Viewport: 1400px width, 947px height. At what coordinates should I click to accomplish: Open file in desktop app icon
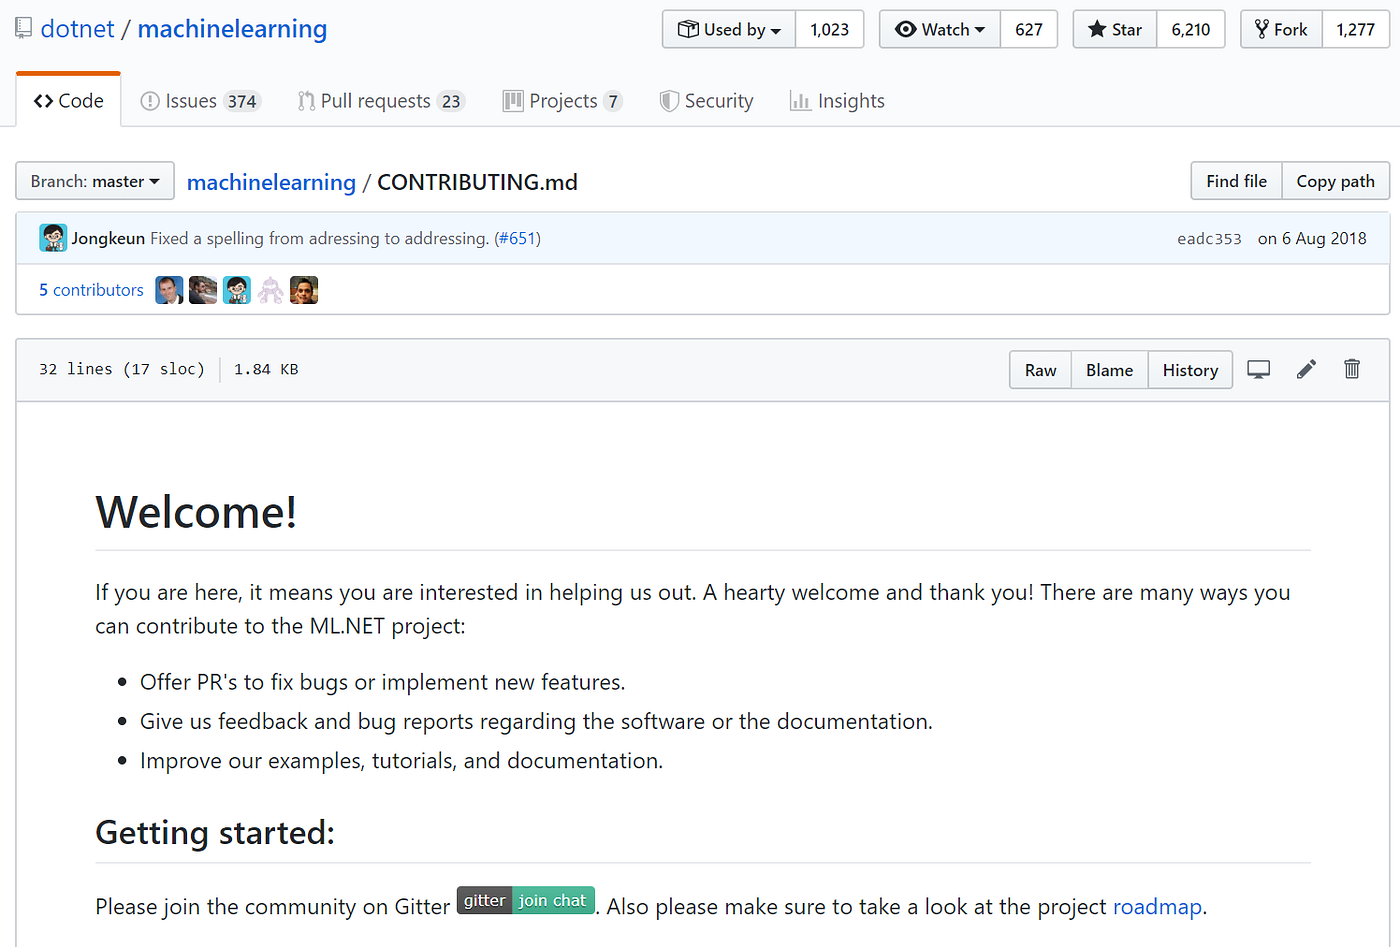1258,369
